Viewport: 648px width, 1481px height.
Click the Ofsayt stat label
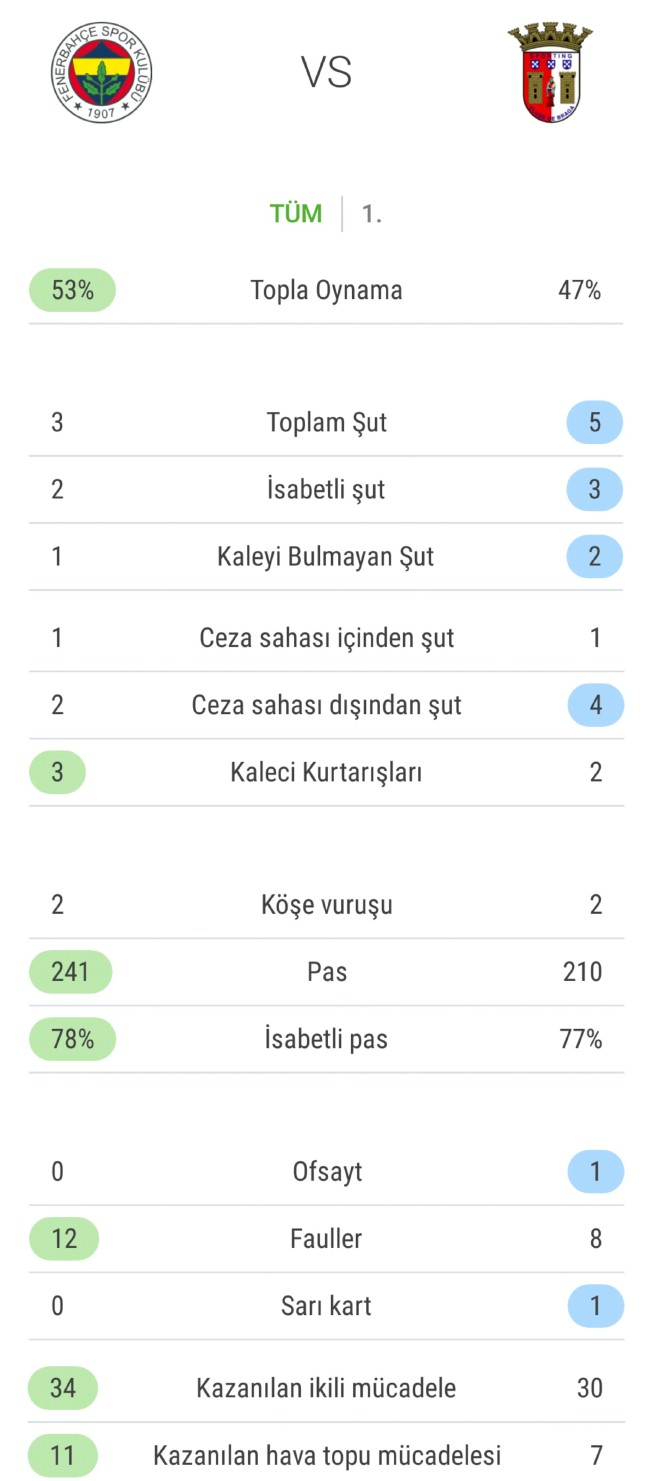point(326,1171)
